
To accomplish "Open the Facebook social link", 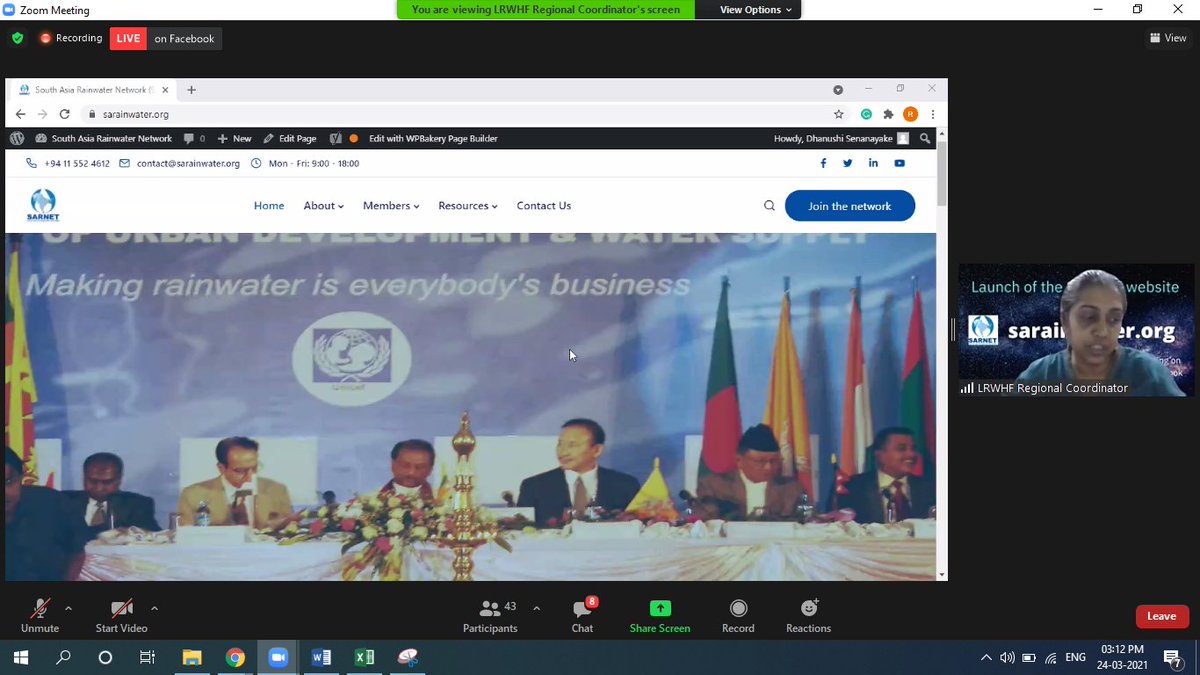I will [823, 163].
